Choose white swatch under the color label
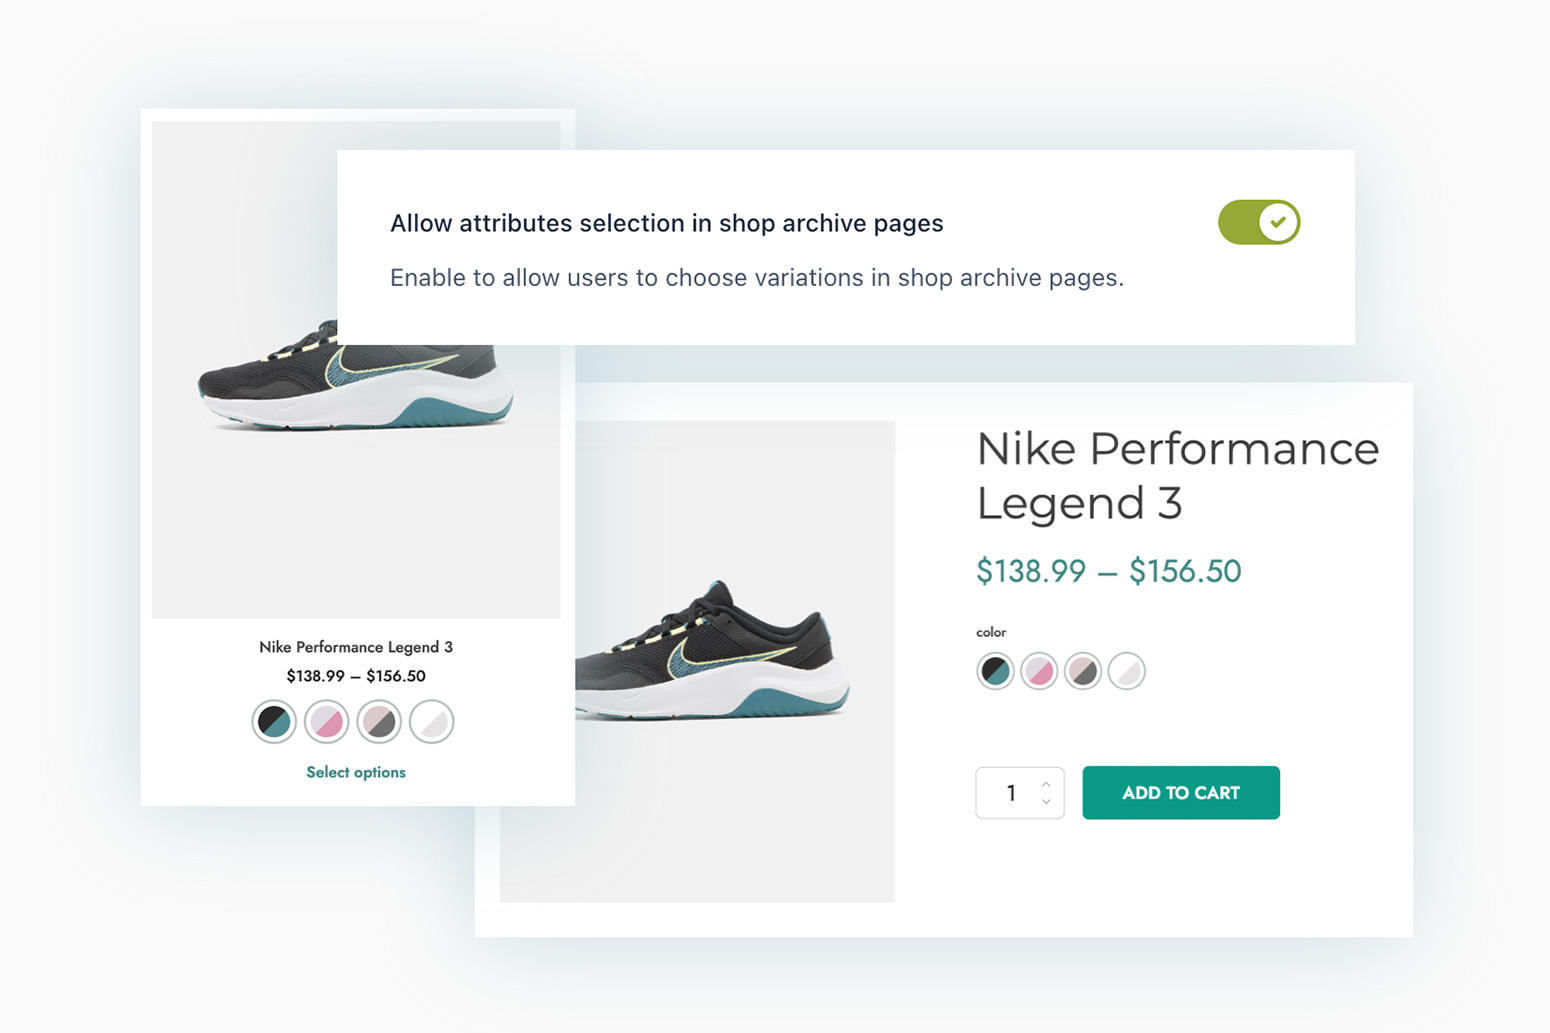Screen dimensions: 1550x1033 coord(1127,671)
